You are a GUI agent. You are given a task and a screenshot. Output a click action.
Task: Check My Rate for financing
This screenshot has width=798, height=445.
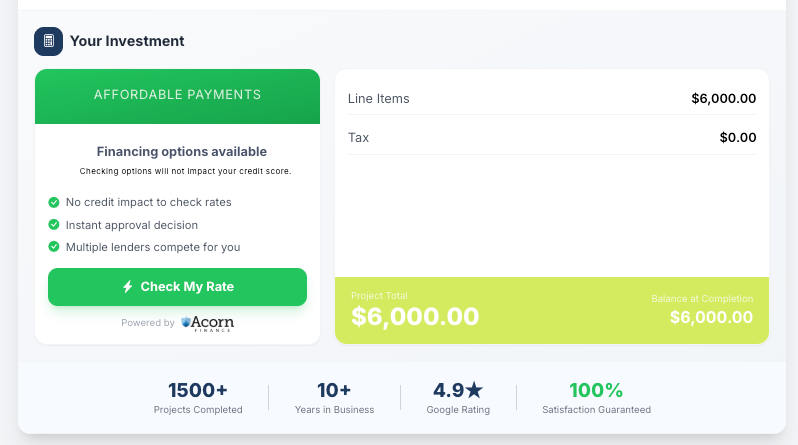[177, 287]
